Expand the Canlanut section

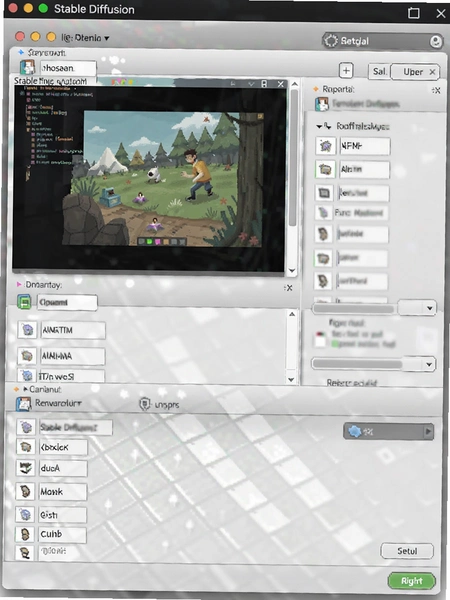26,389
